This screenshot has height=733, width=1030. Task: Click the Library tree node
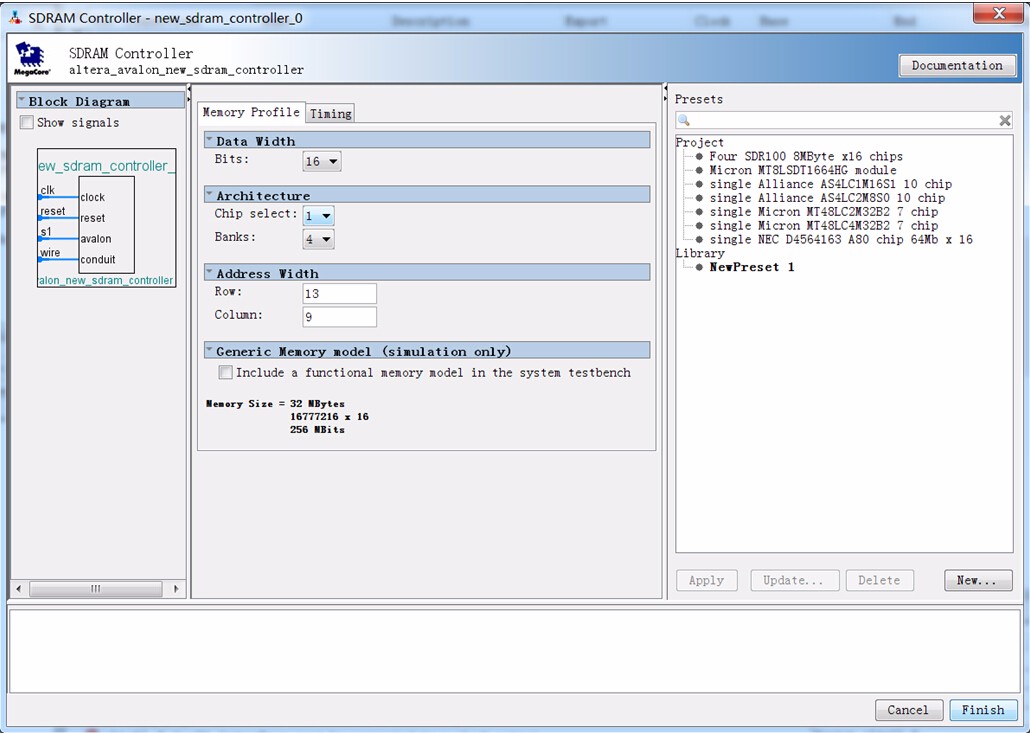(700, 253)
